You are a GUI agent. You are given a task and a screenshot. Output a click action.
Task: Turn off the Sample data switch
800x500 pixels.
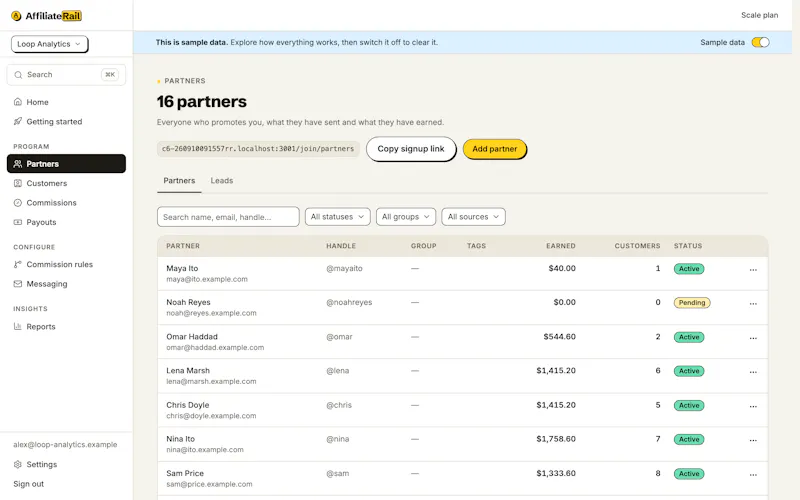click(x=760, y=42)
